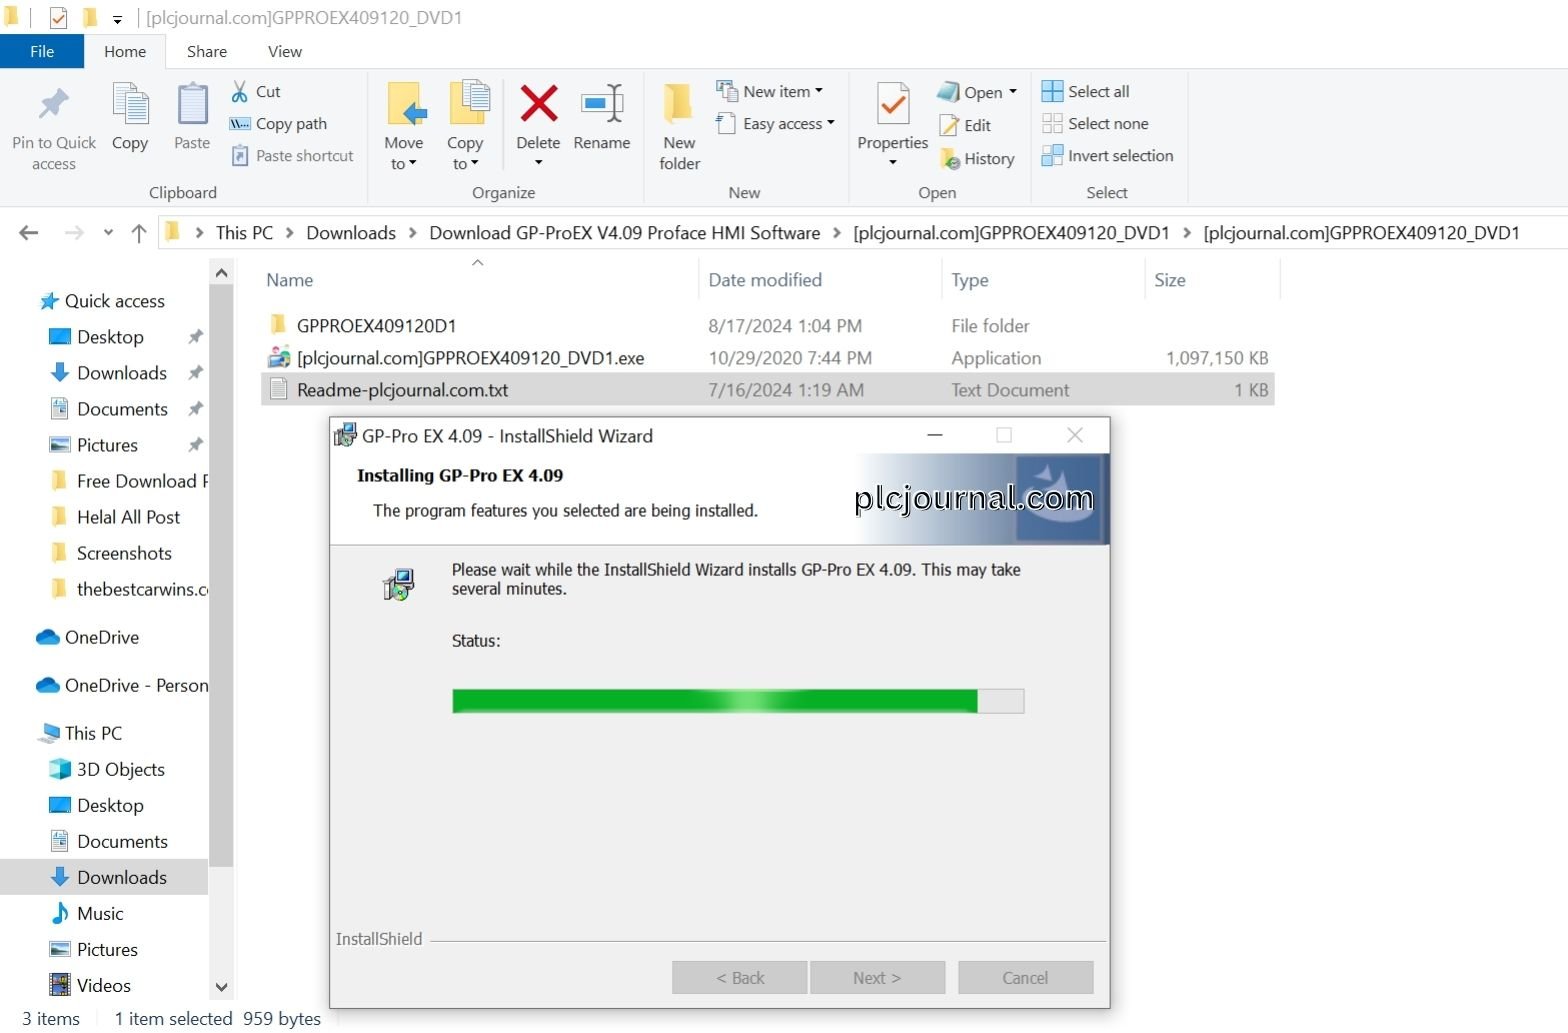The width and height of the screenshot is (1568, 1033).
Task: Open file History in ribbon
Action: pos(978,159)
